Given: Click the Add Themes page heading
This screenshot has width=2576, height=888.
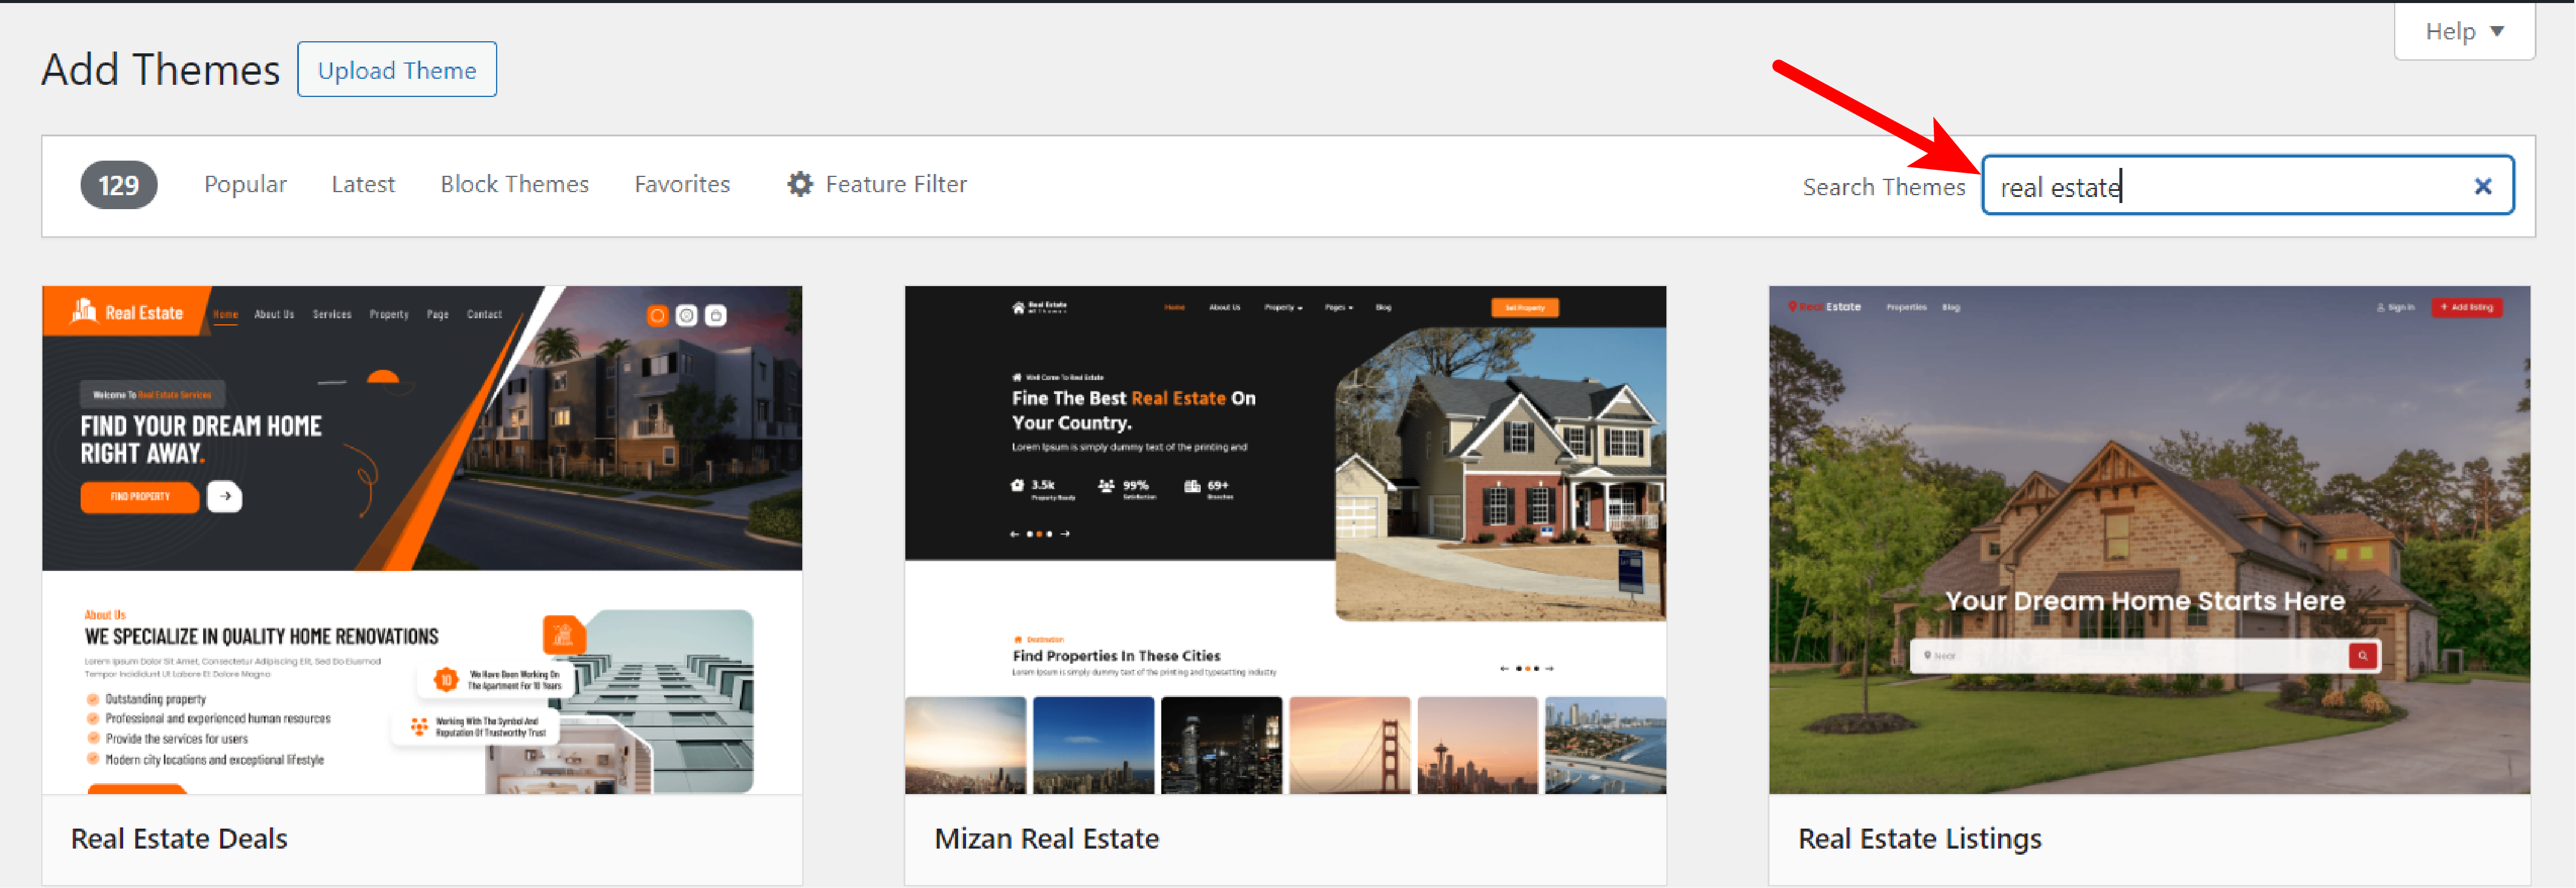Looking at the screenshot, I should point(160,70).
